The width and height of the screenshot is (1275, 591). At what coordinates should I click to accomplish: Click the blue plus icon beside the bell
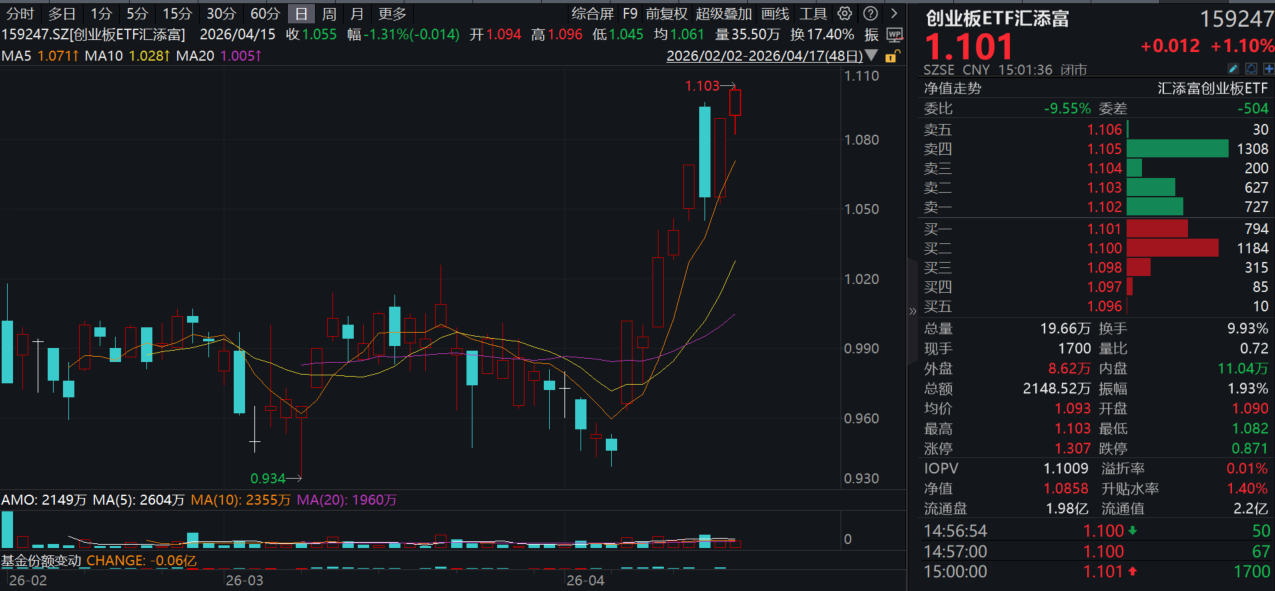pyautogui.click(x=1270, y=69)
